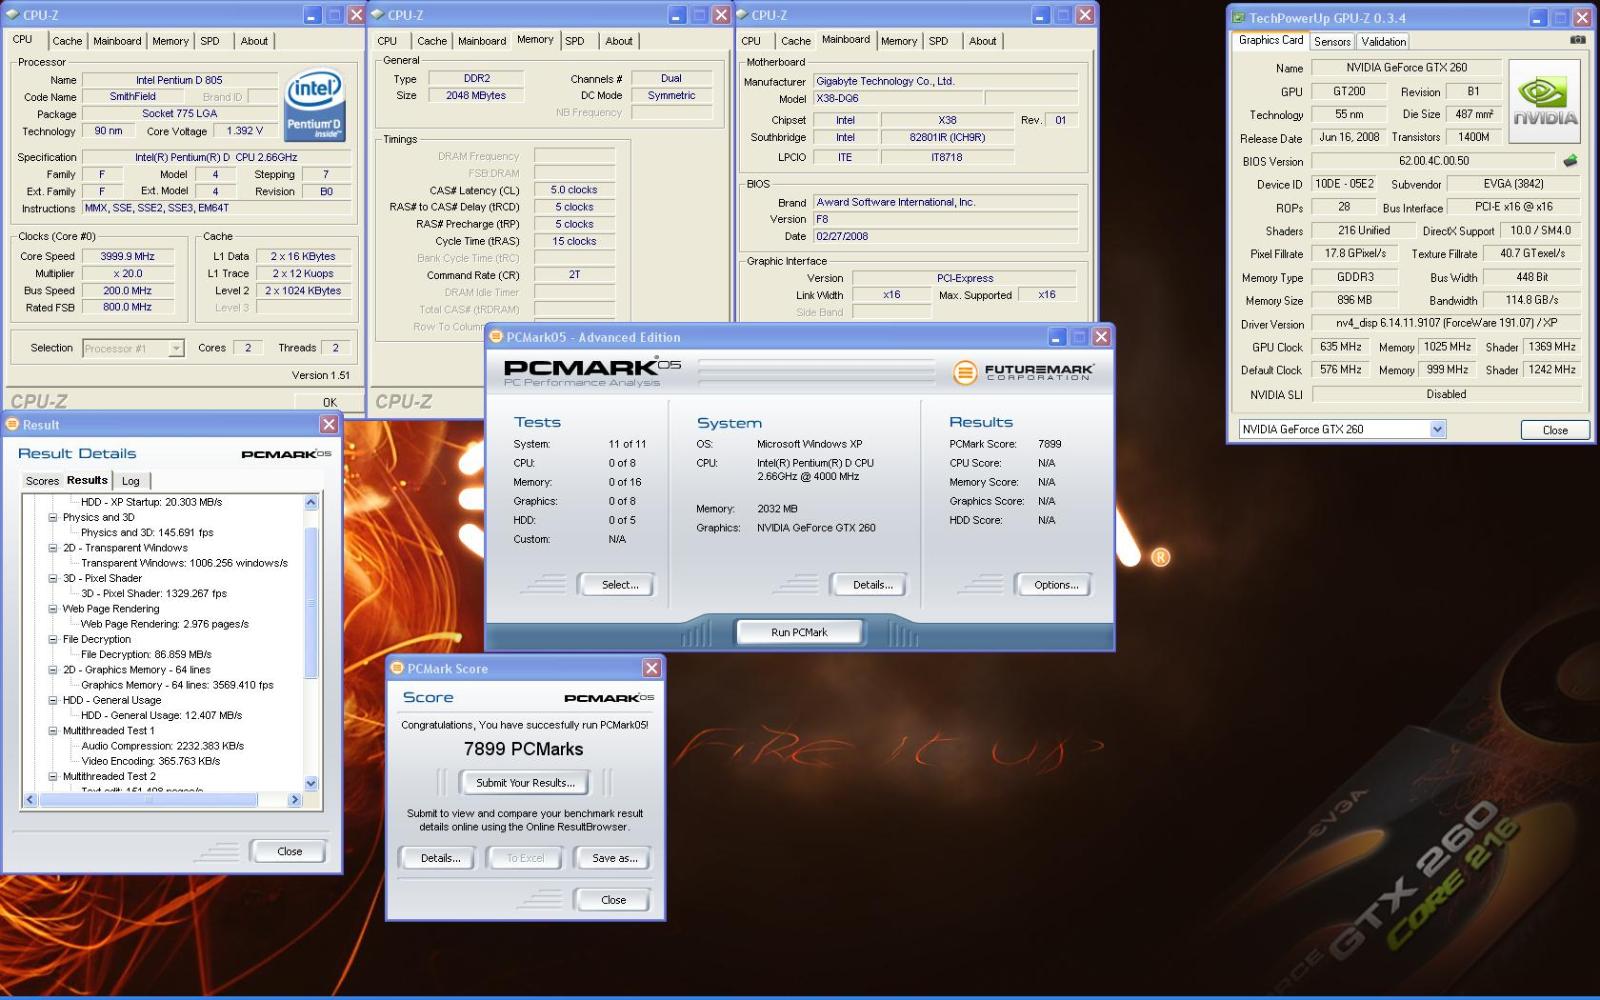
Task: Click the Intel Pentium D logo in CPU-Z
Action: (x=314, y=105)
